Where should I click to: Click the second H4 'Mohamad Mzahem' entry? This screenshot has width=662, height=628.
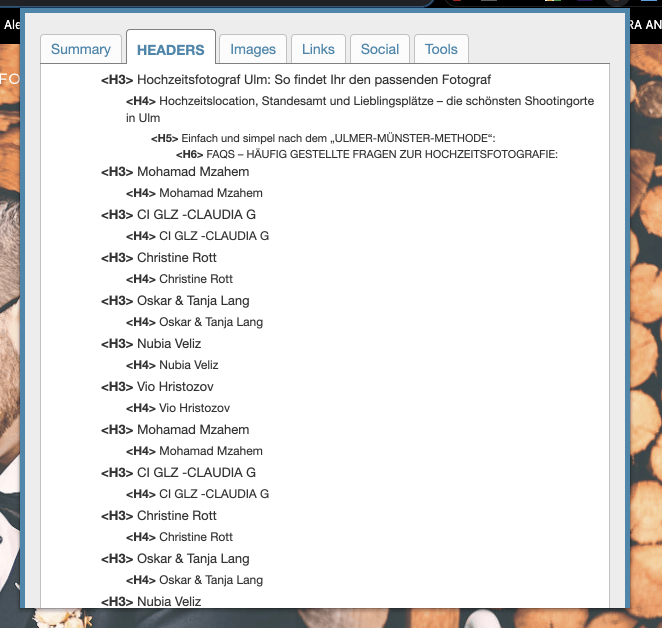point(194,451)
